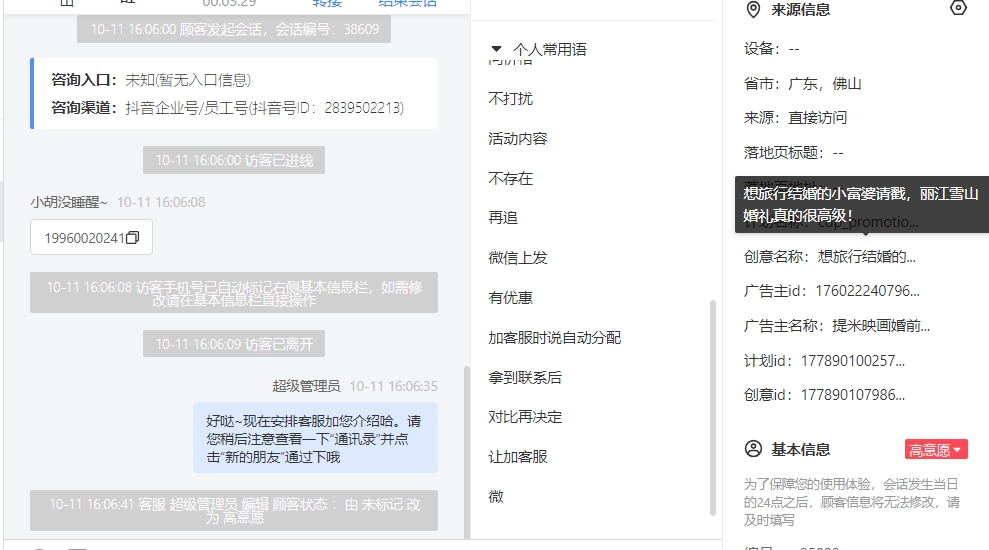Click the session number 38609 notice
The image size is (989, 550).
[x=234, y=29]
